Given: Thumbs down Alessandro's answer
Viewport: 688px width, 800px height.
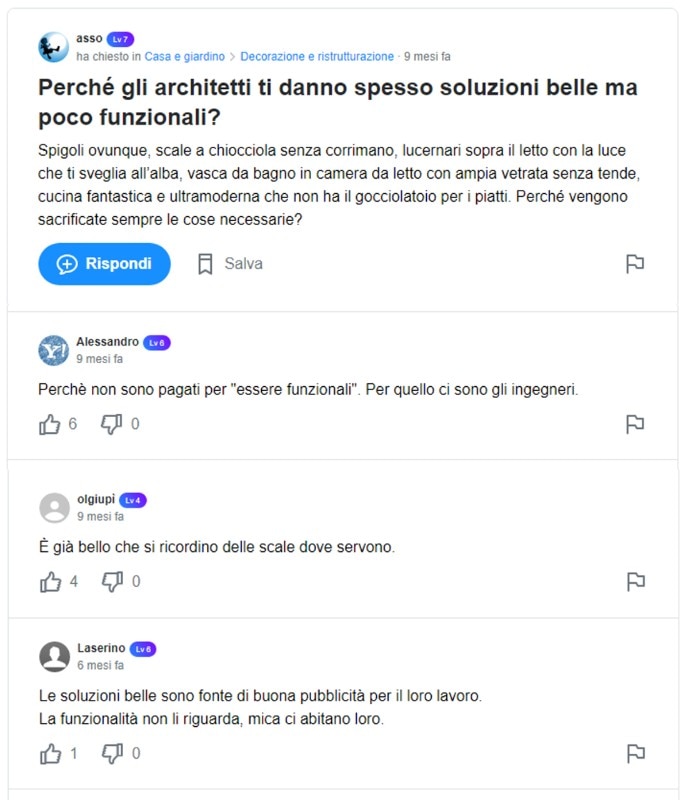Looking at the screenshot, I should (x=112, y=424).
